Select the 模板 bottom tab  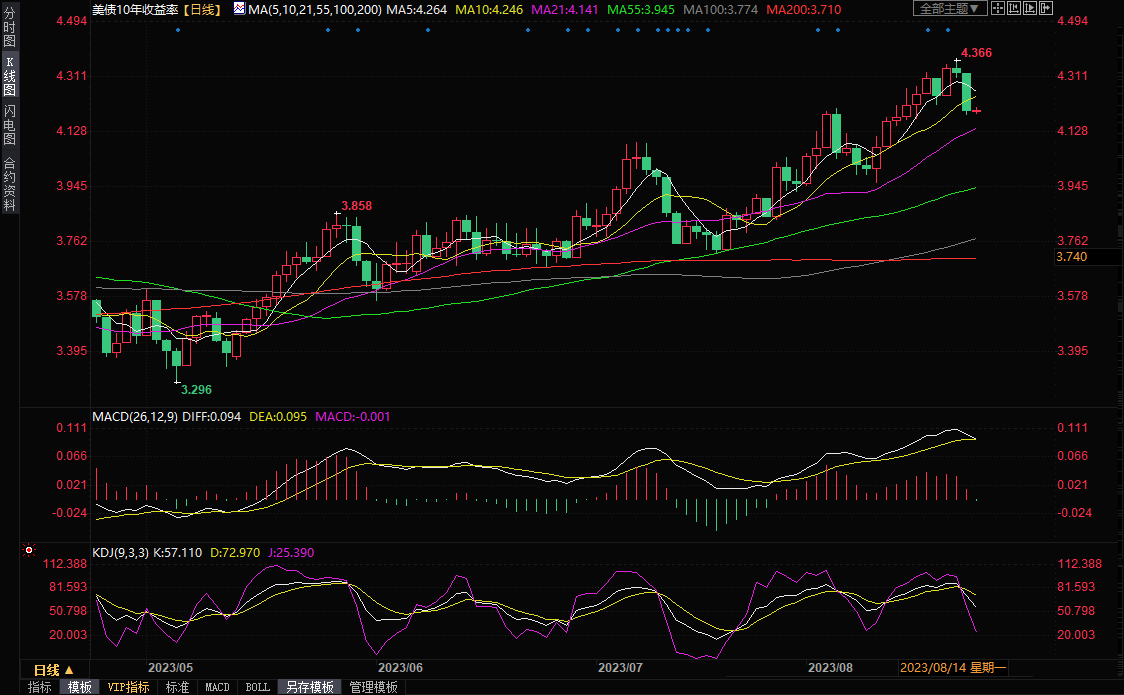click(x=80, y=687)
